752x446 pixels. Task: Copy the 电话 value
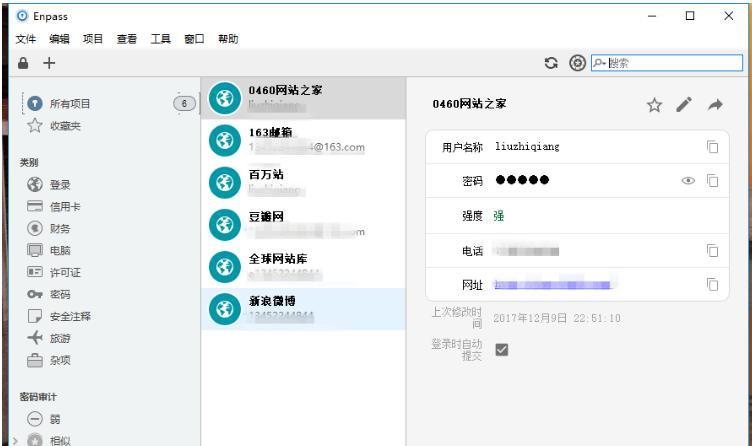point(713,251)
